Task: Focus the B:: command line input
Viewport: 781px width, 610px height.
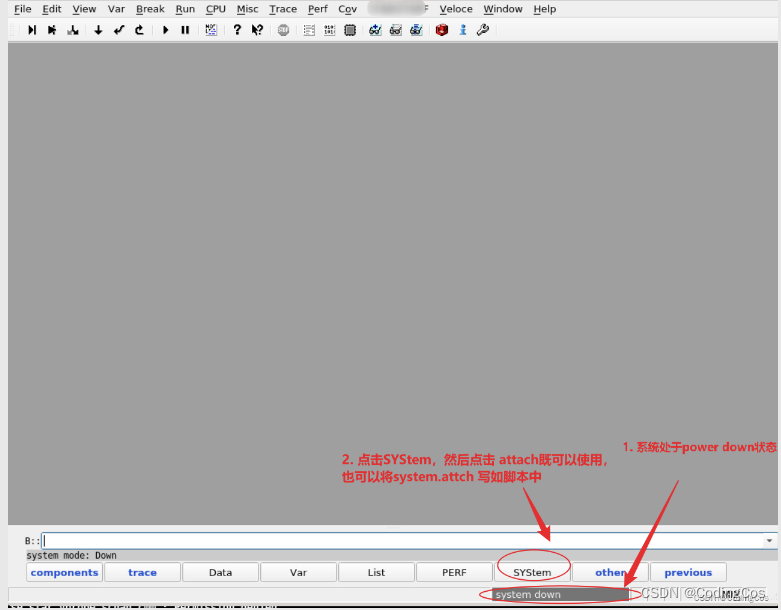Action: point(401,540)
